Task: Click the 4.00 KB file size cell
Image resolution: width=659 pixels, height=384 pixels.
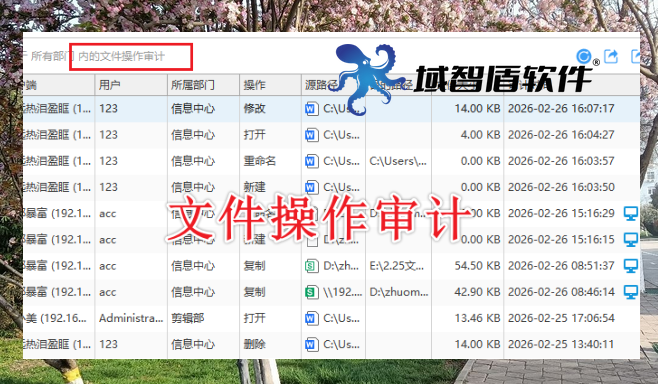Action: coord(480,135)
